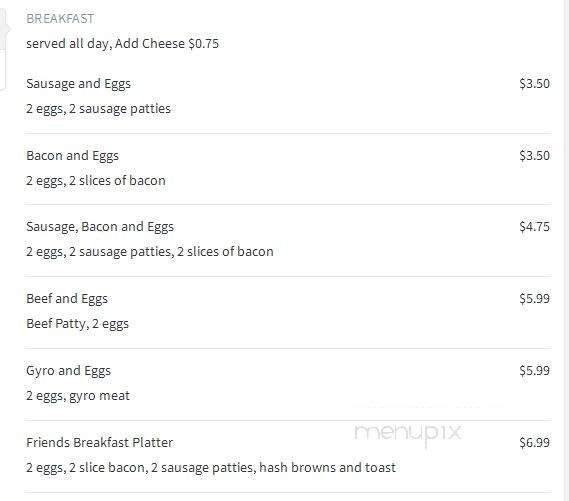The width and height of the screenshot is (569, 501).
Task: Click the '2 eggs, 2 sausage patties' description
Action: click(x=98, y=109)
